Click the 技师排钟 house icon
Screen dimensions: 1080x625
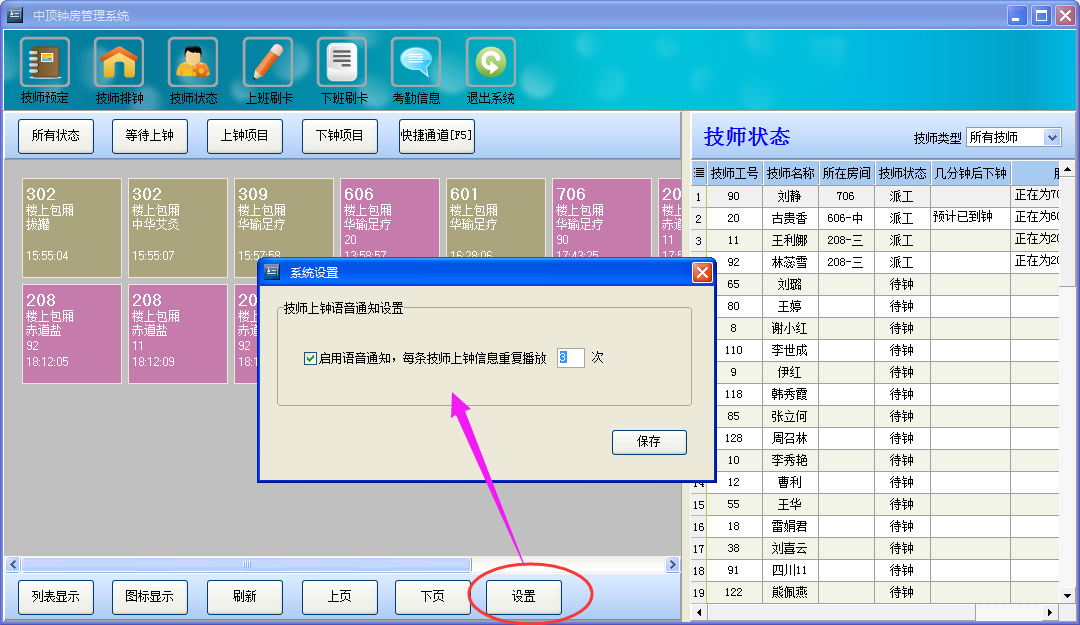pyautogui.click(x=119, y=63)
